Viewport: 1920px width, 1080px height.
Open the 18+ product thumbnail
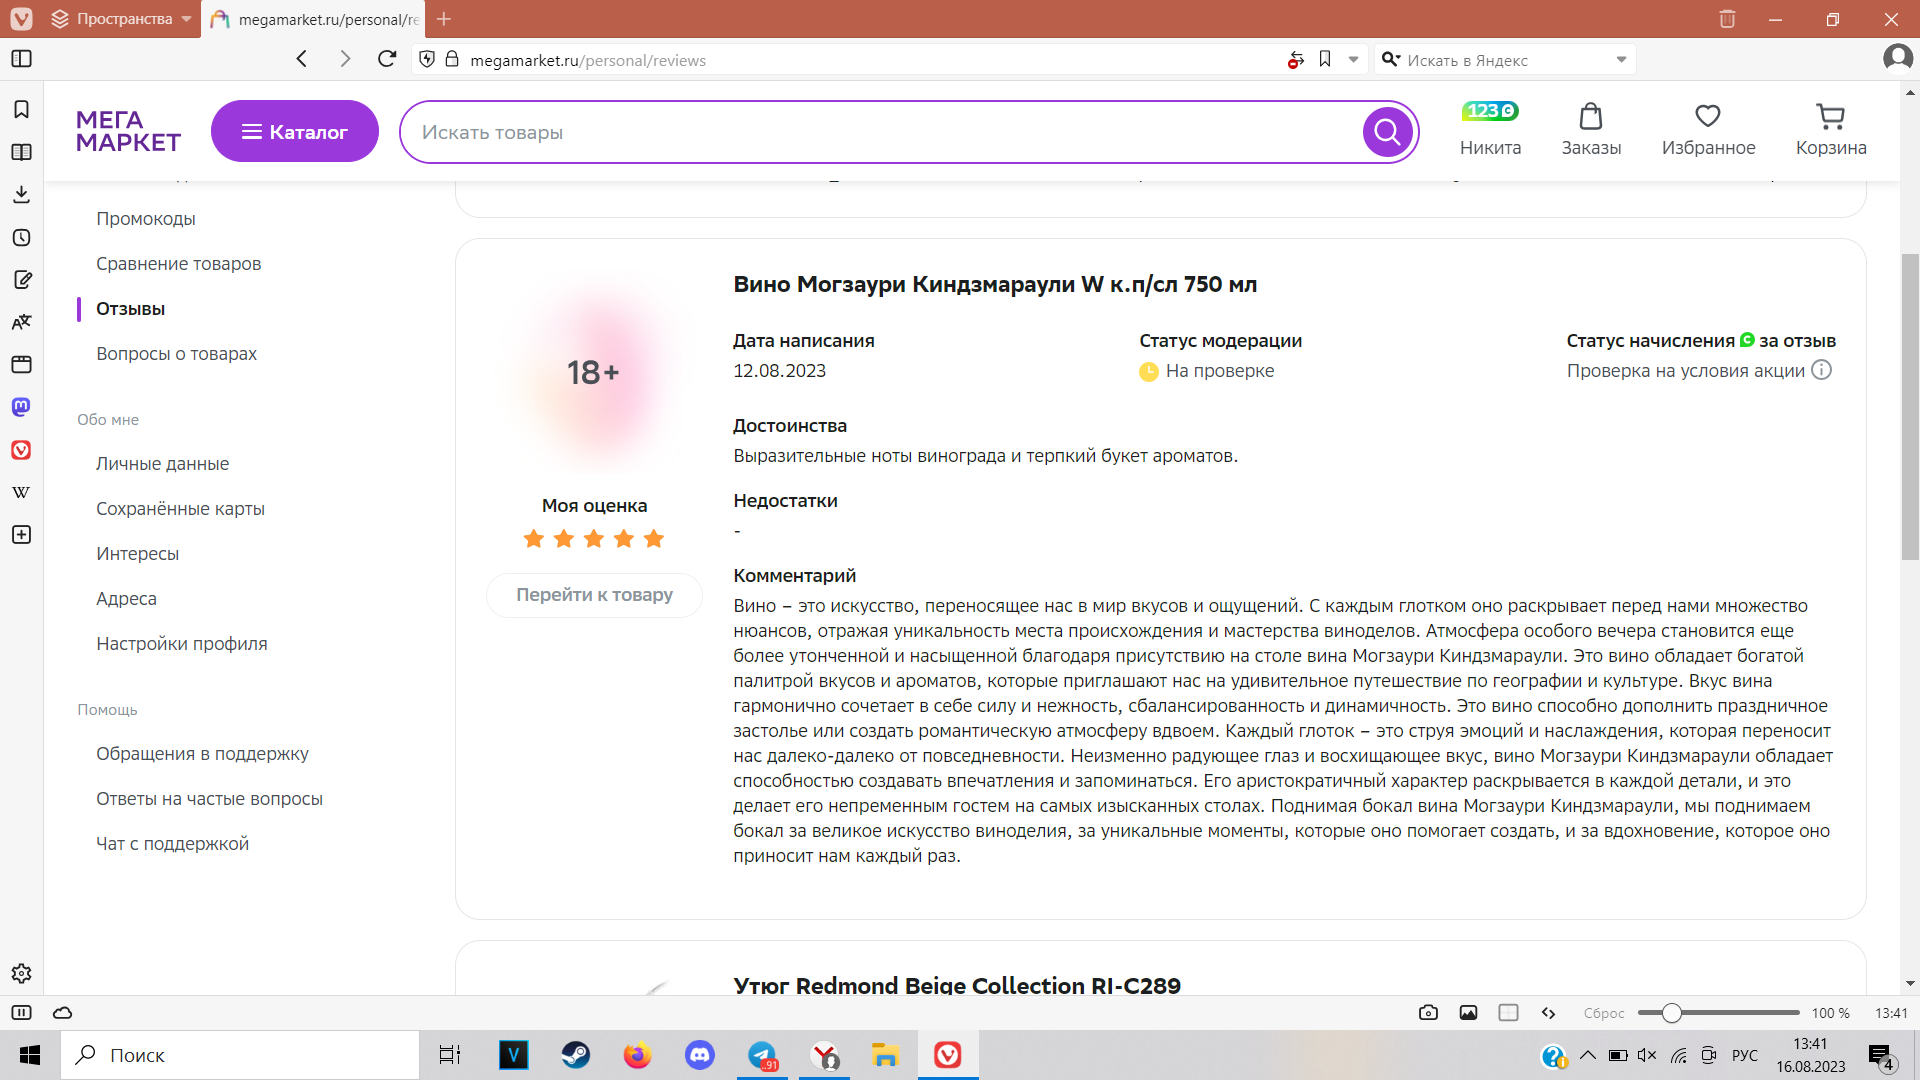[594, 372]
